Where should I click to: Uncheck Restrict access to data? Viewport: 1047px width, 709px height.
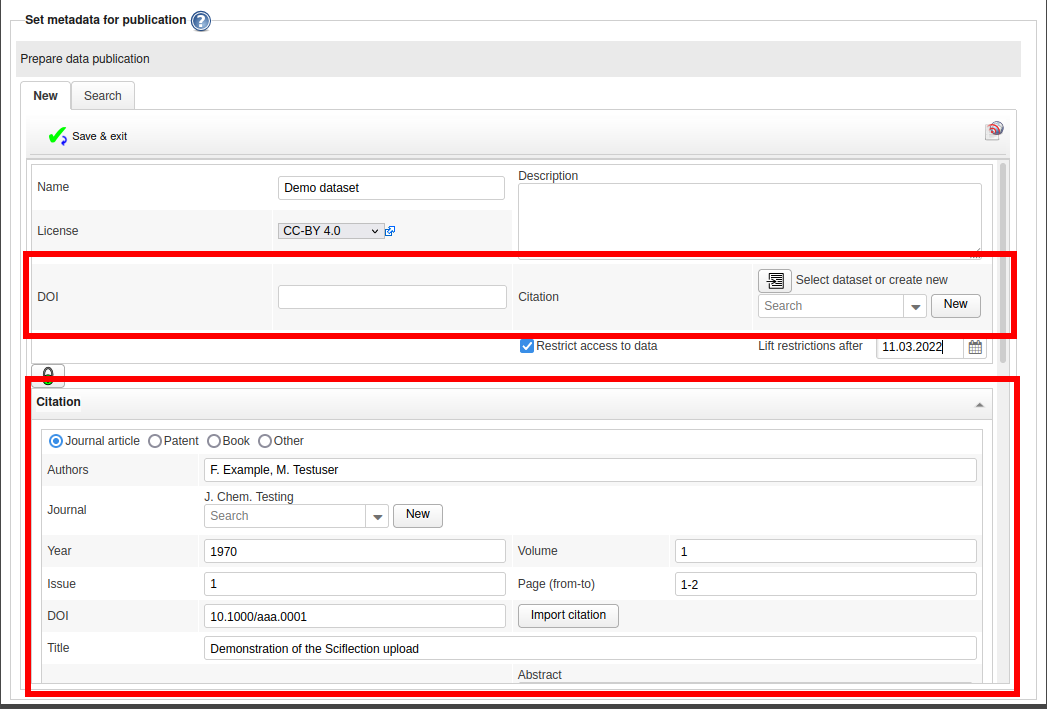[527, 346]
